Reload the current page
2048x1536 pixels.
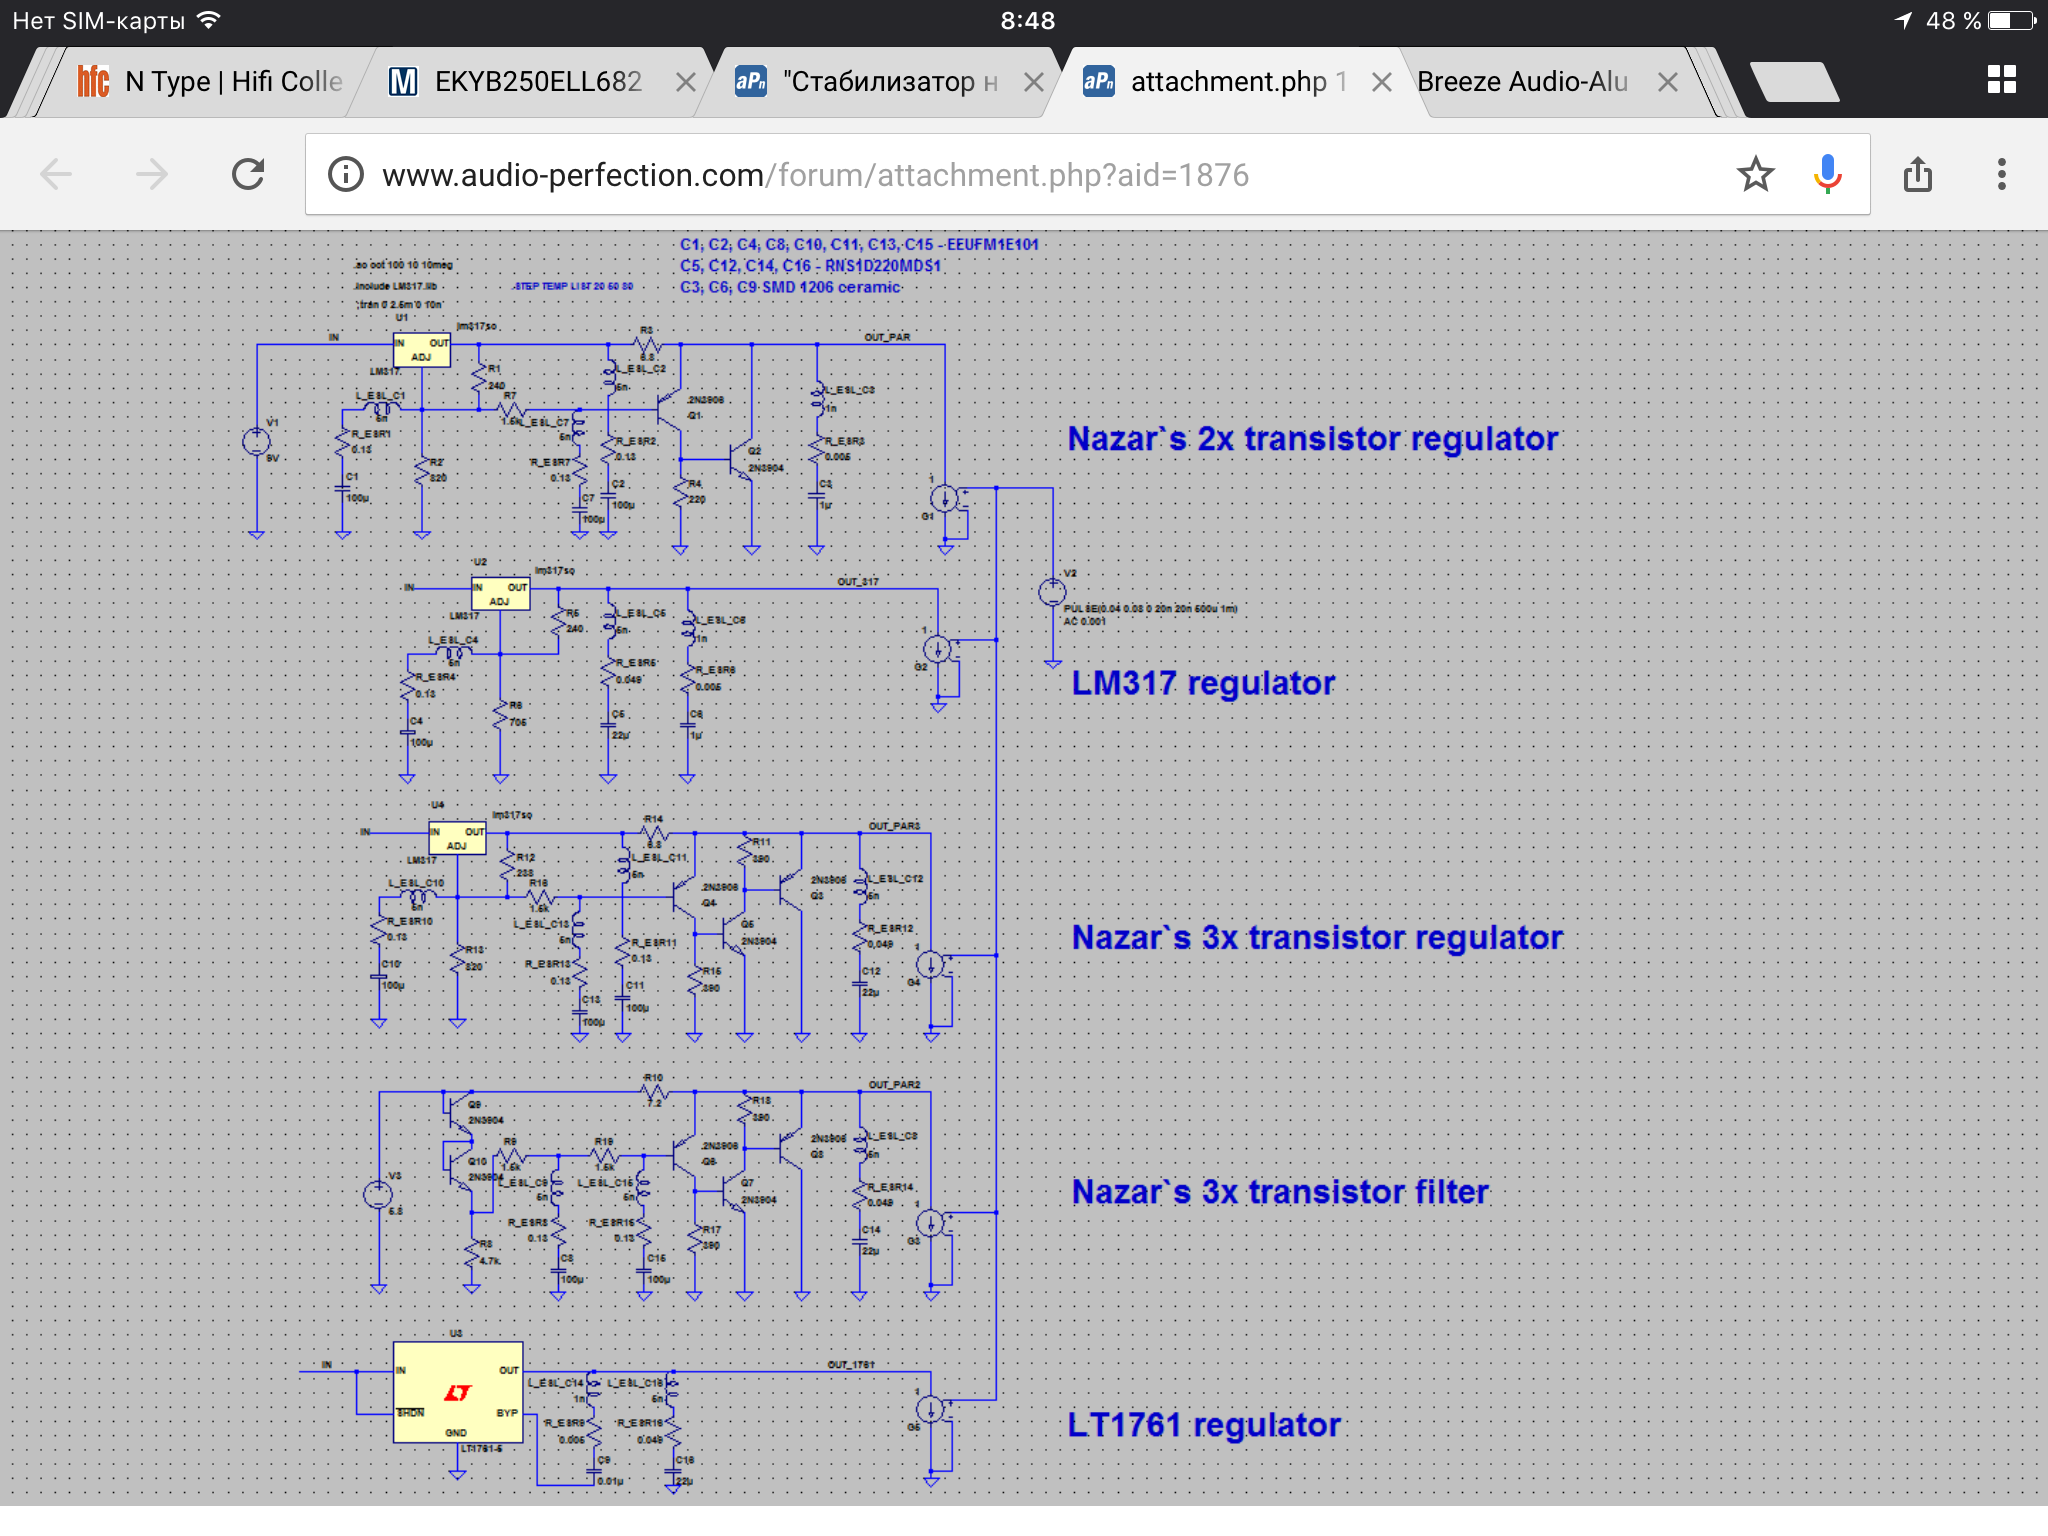[248, 175]
